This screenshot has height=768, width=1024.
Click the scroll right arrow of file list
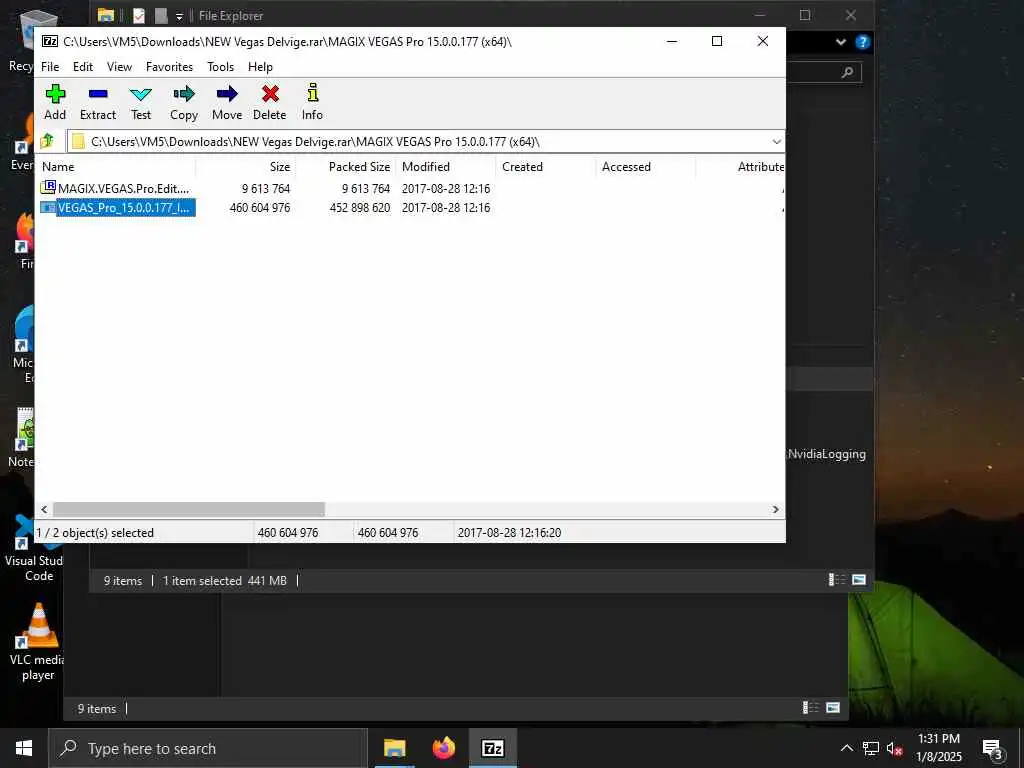tap(776, 509)
